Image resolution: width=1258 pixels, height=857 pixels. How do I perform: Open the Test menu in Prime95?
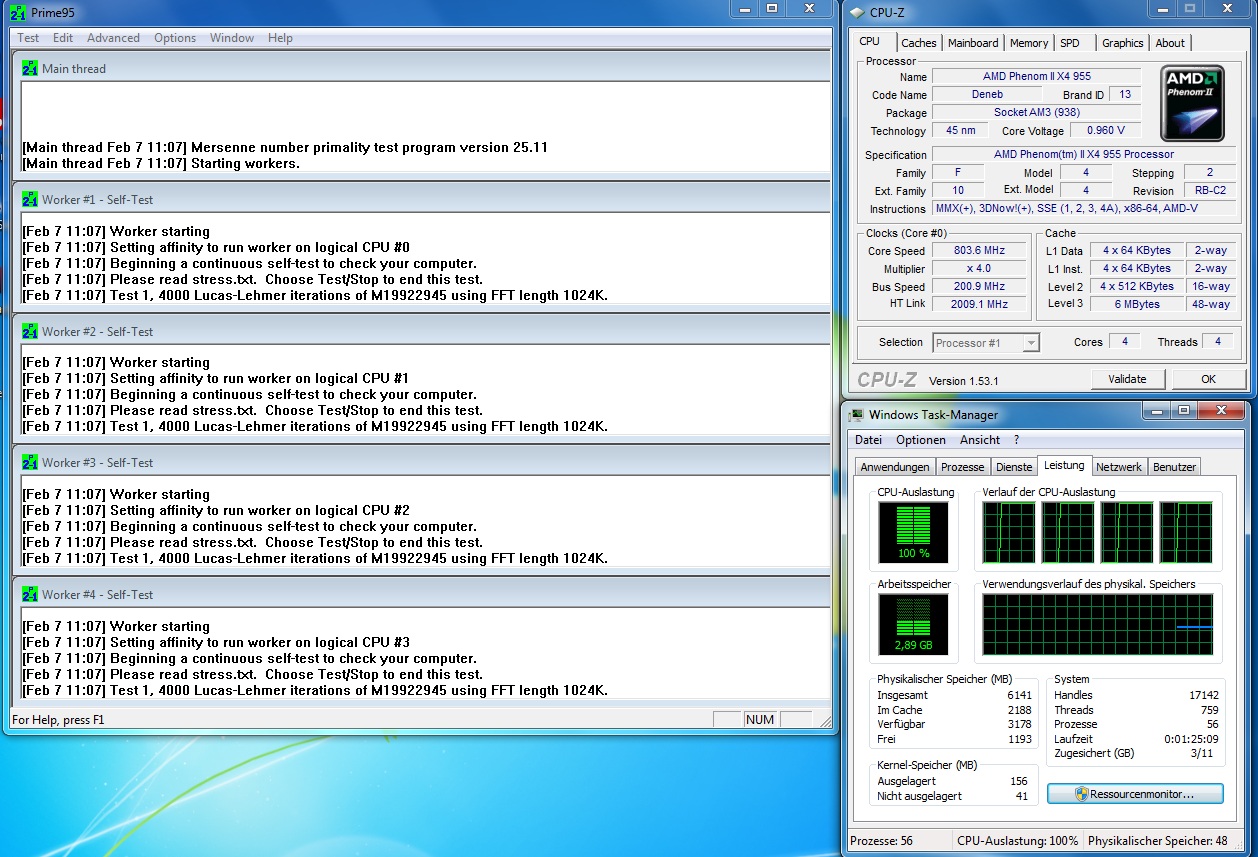click(29, 38)
